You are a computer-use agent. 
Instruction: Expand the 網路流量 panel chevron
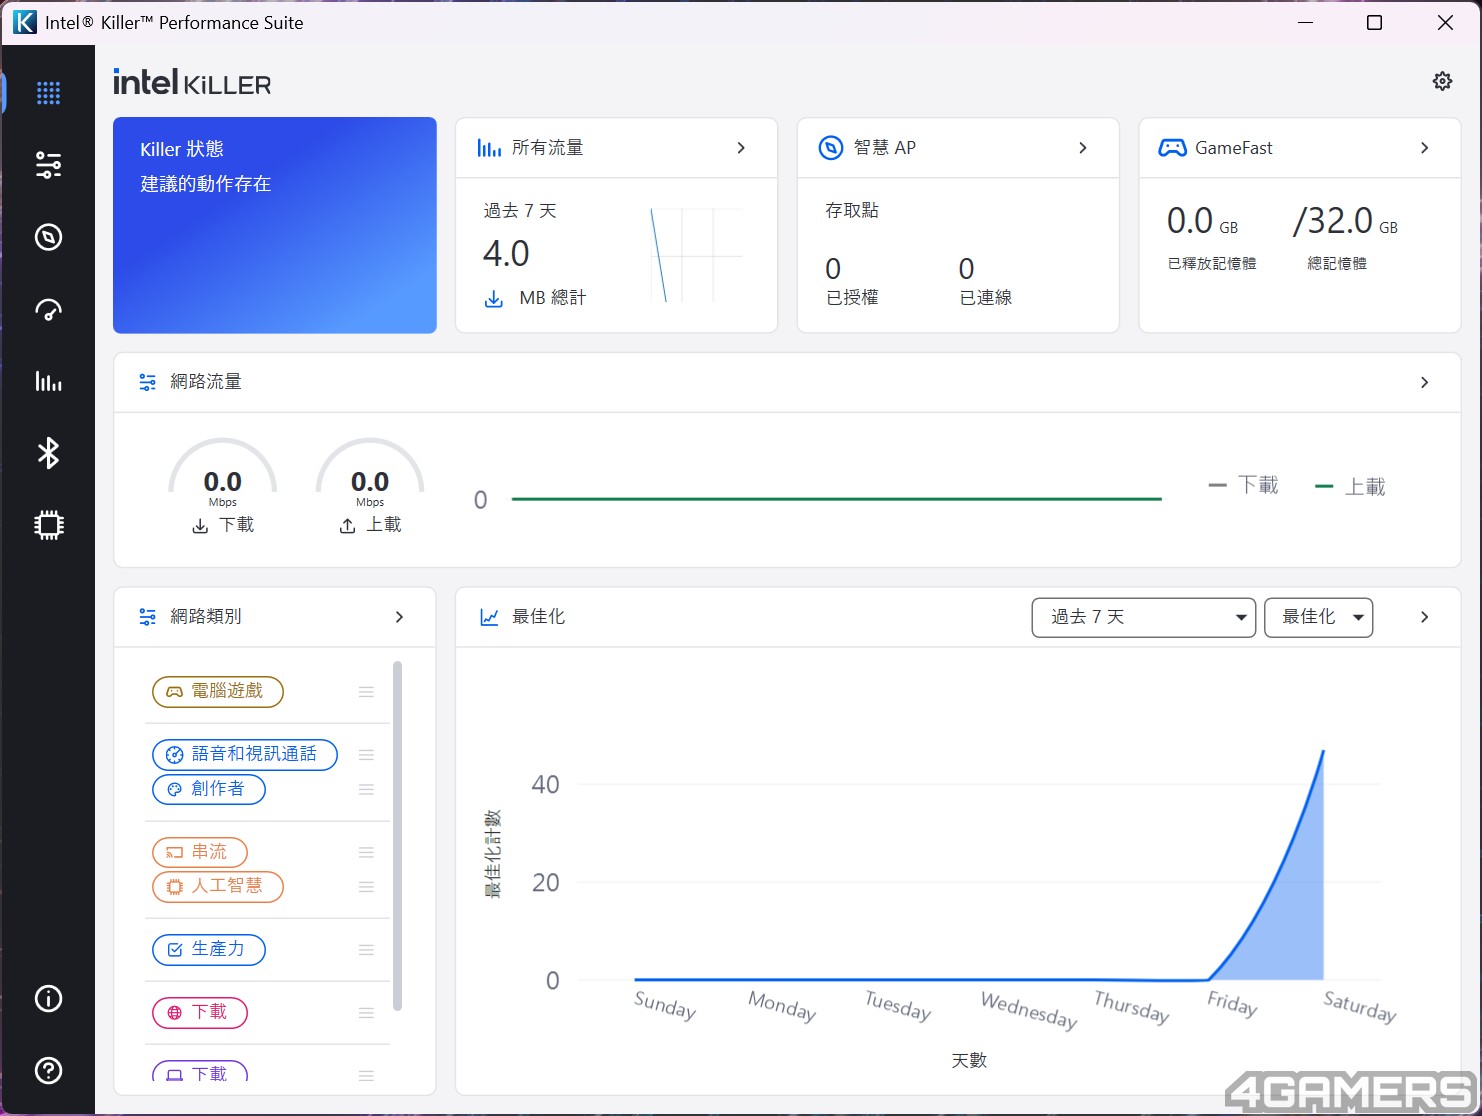(1425, 383)
